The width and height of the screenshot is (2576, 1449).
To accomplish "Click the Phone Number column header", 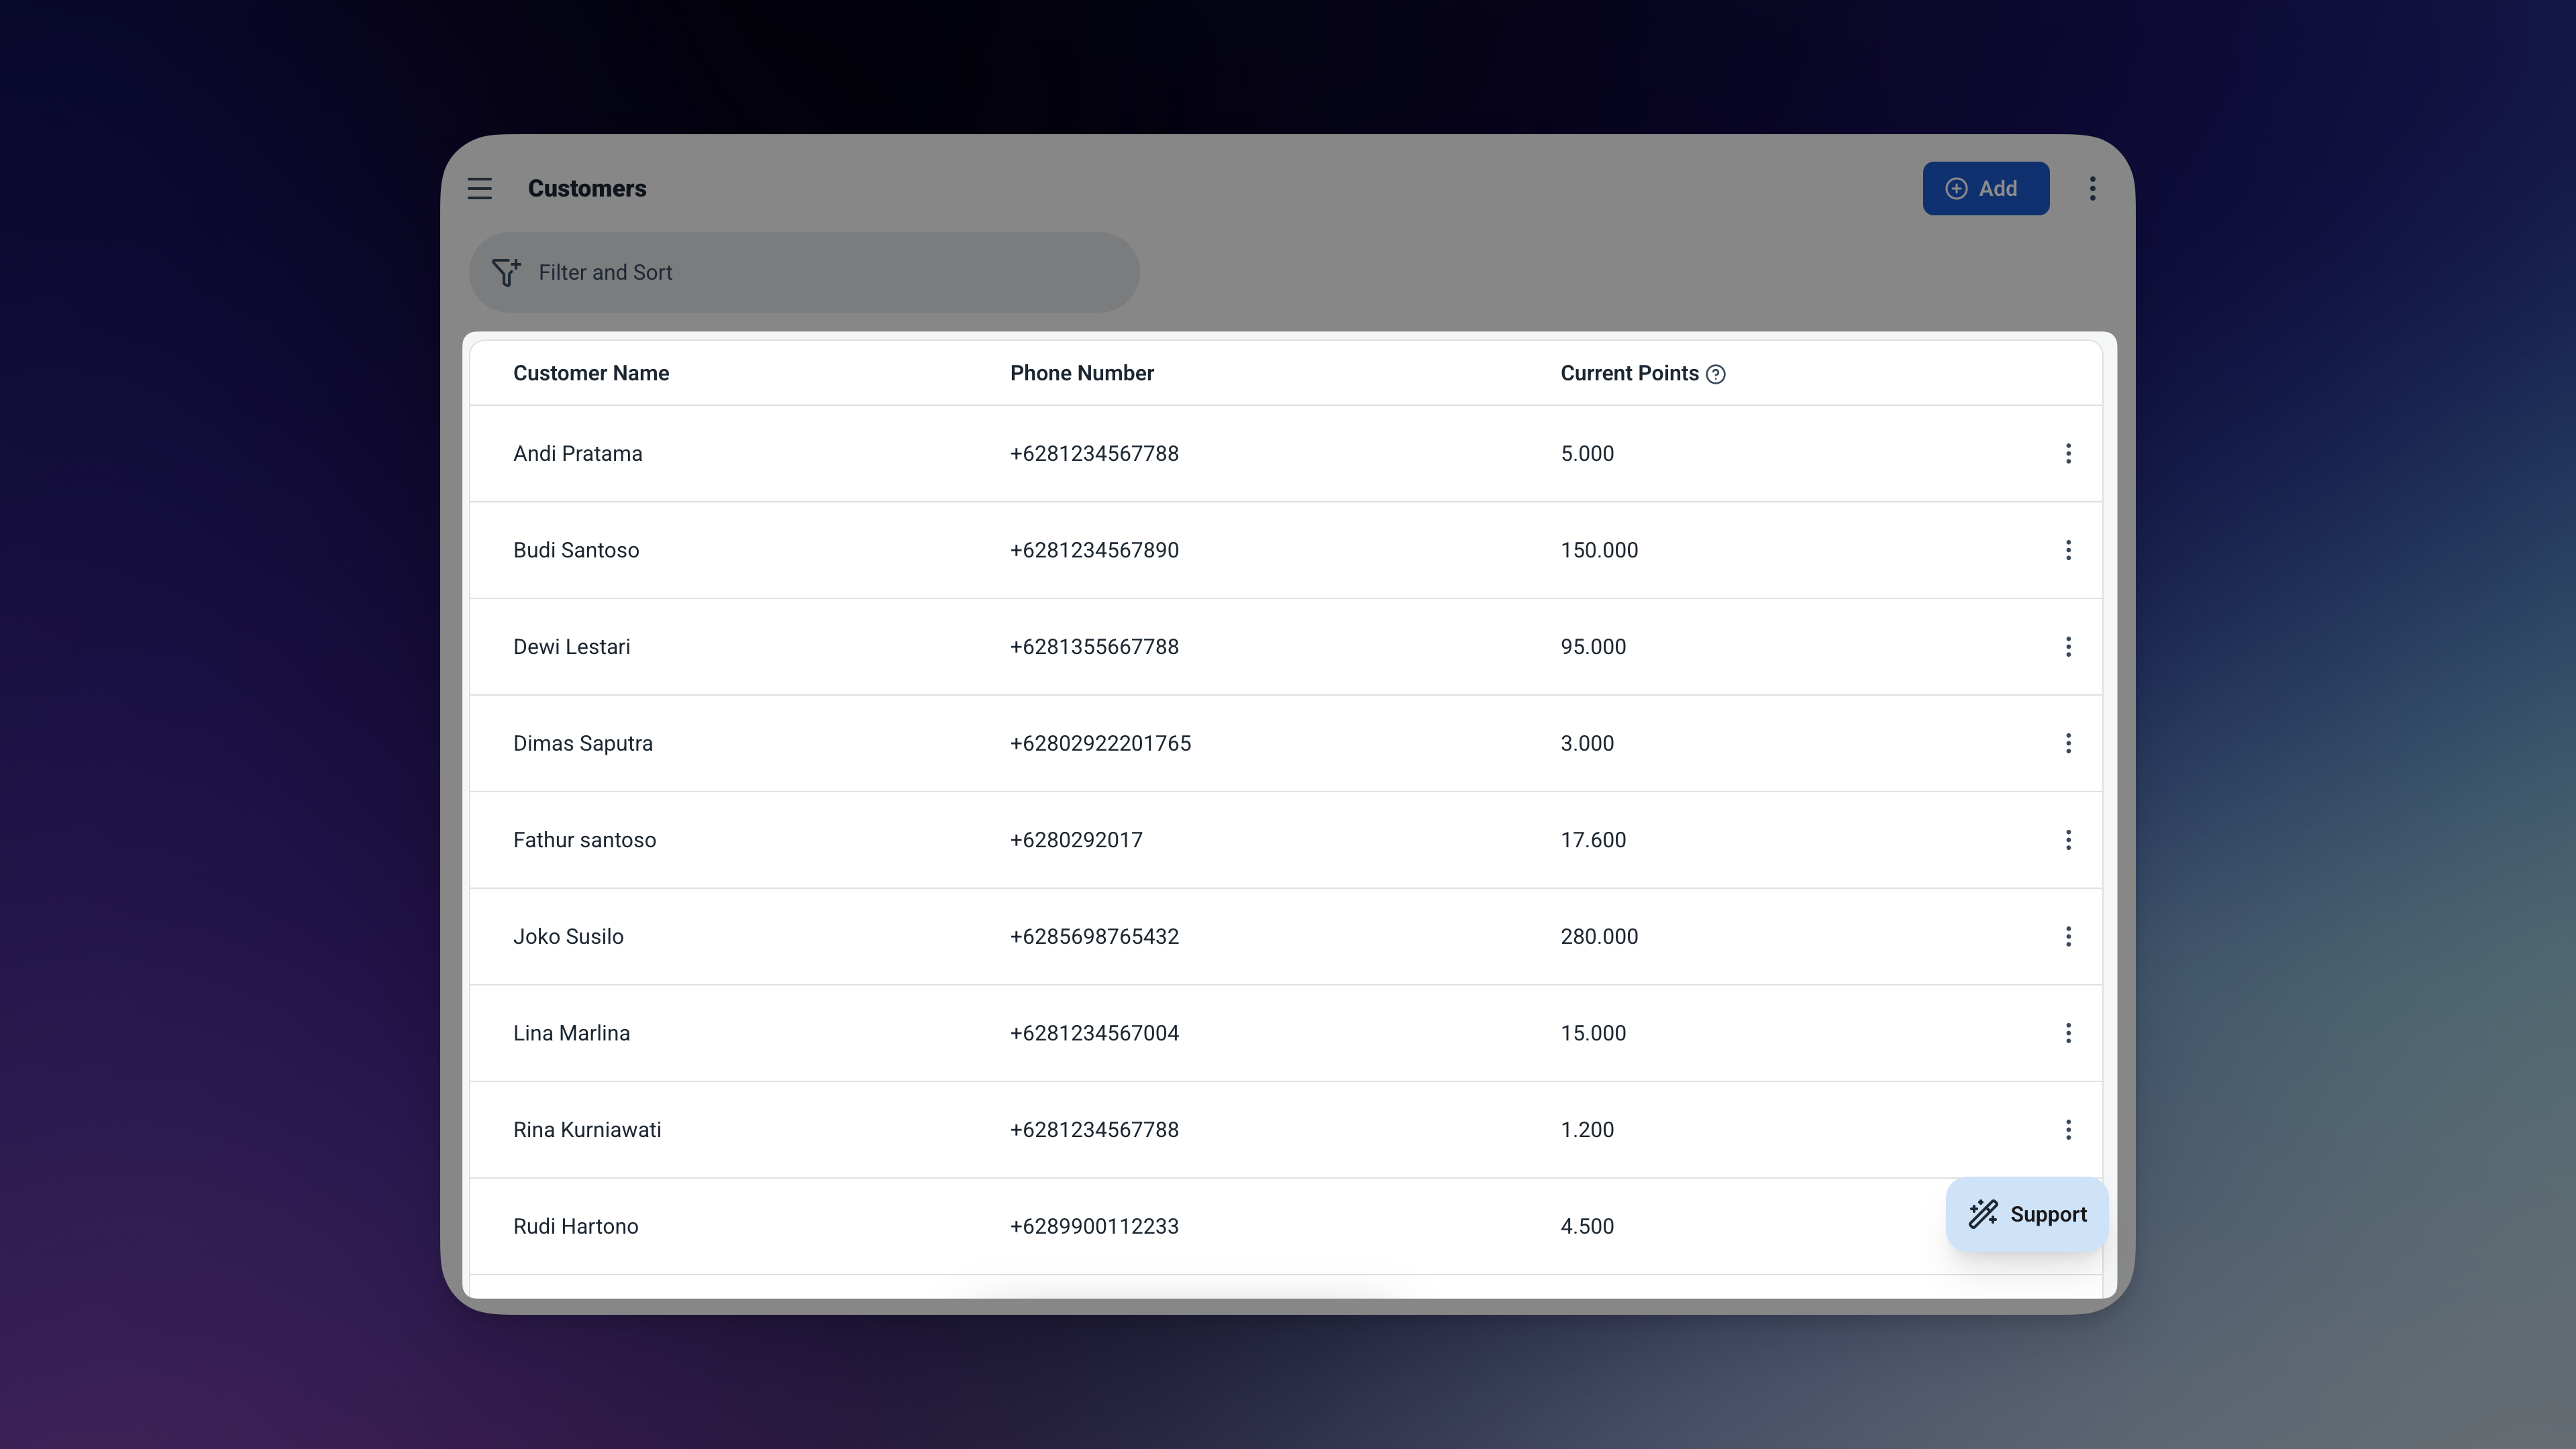I will point(1081,373).
